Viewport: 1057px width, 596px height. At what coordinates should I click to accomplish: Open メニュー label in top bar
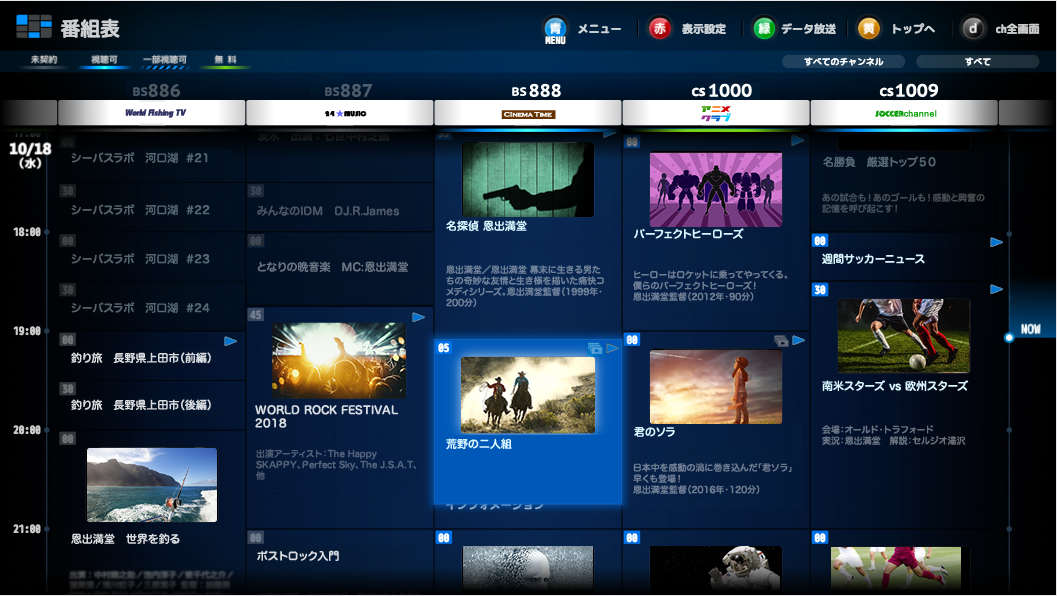pos(599,28)
